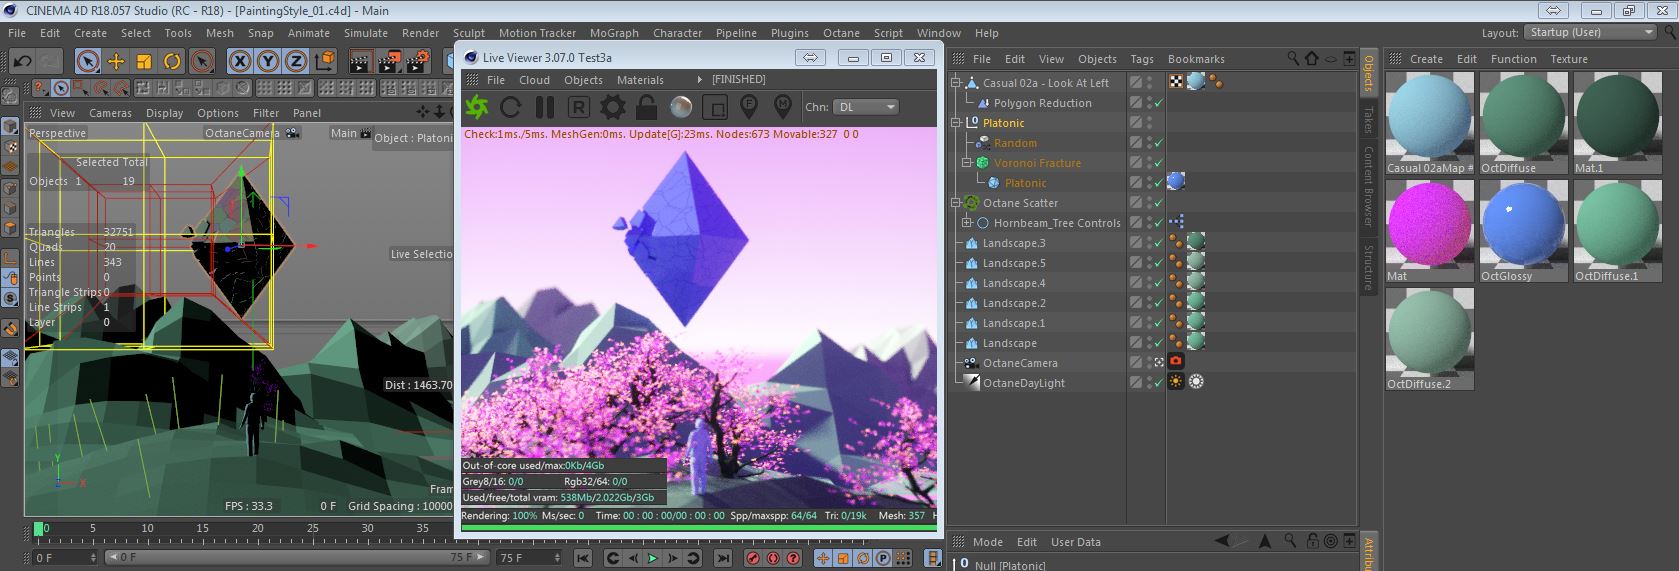Select the Rotate tool
Screen dimensions: 1679x571
pyautogui.click(x=172, y=61)
